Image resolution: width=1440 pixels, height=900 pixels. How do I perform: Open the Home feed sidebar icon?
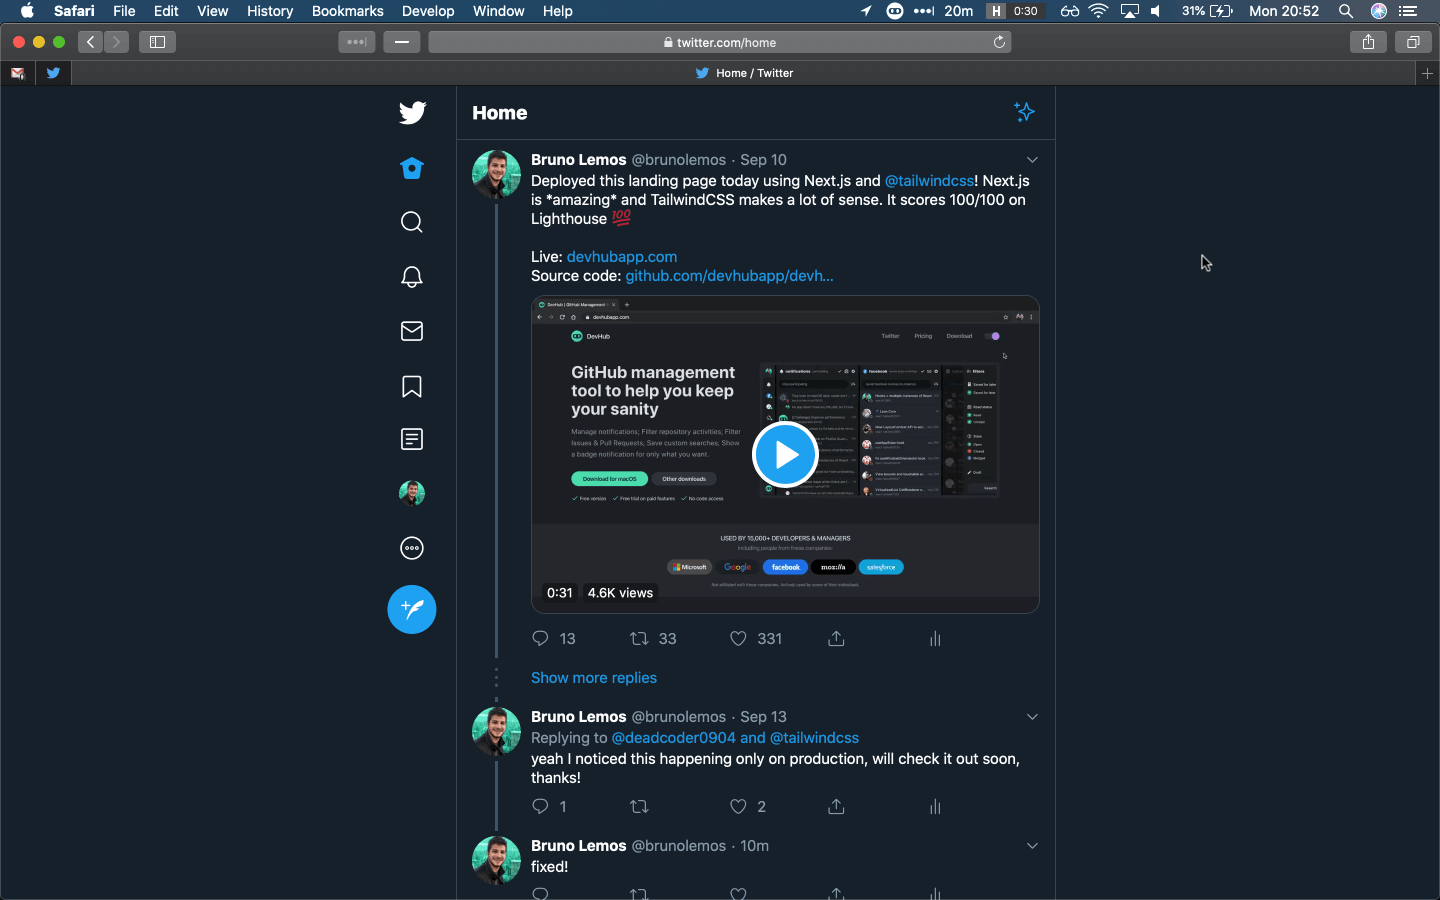[x=412, y=168]
